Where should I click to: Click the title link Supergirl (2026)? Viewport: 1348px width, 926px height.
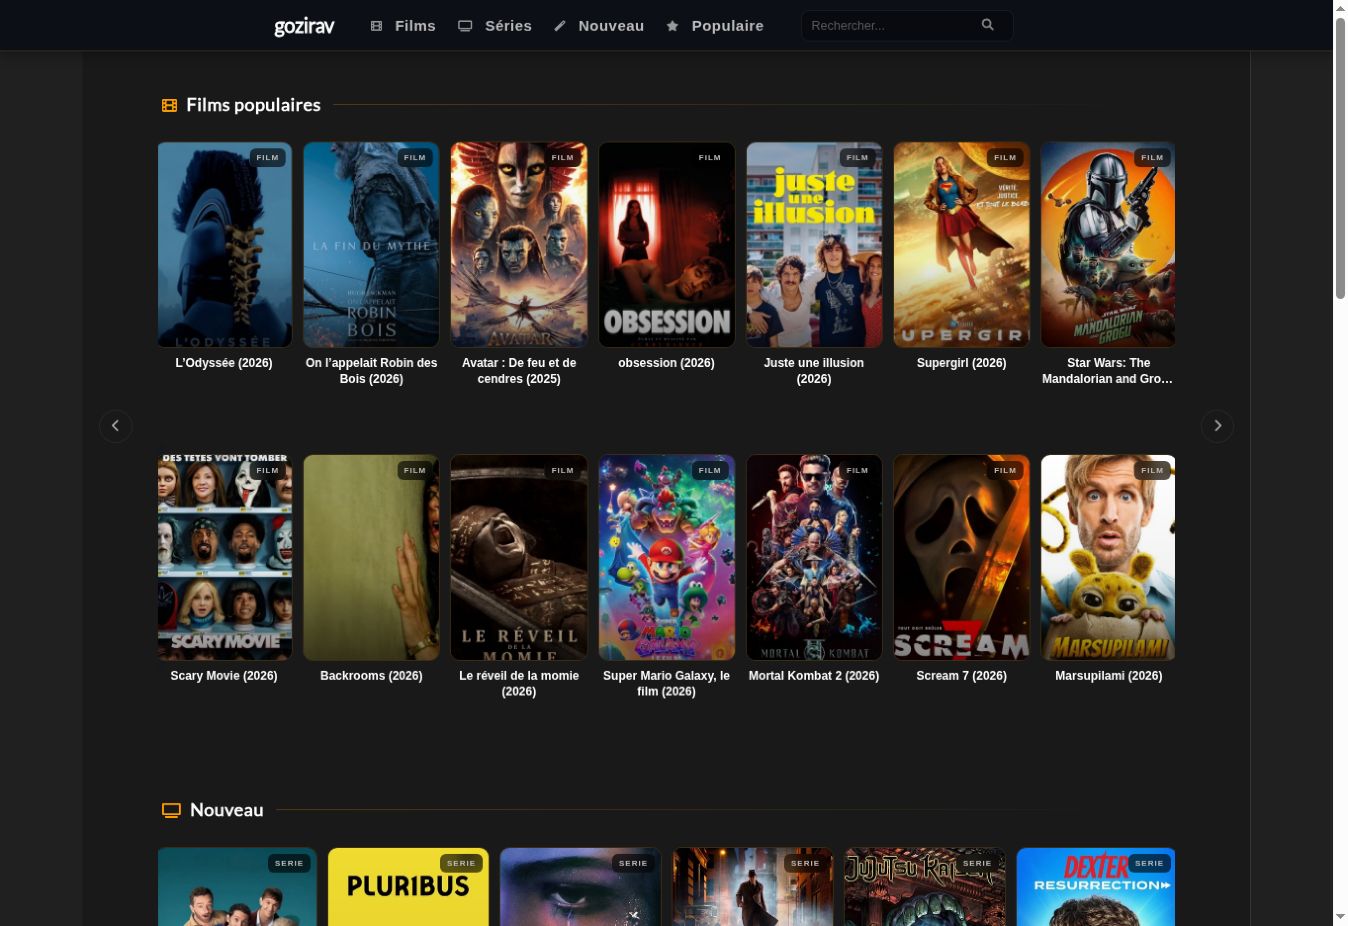point(962,363)
